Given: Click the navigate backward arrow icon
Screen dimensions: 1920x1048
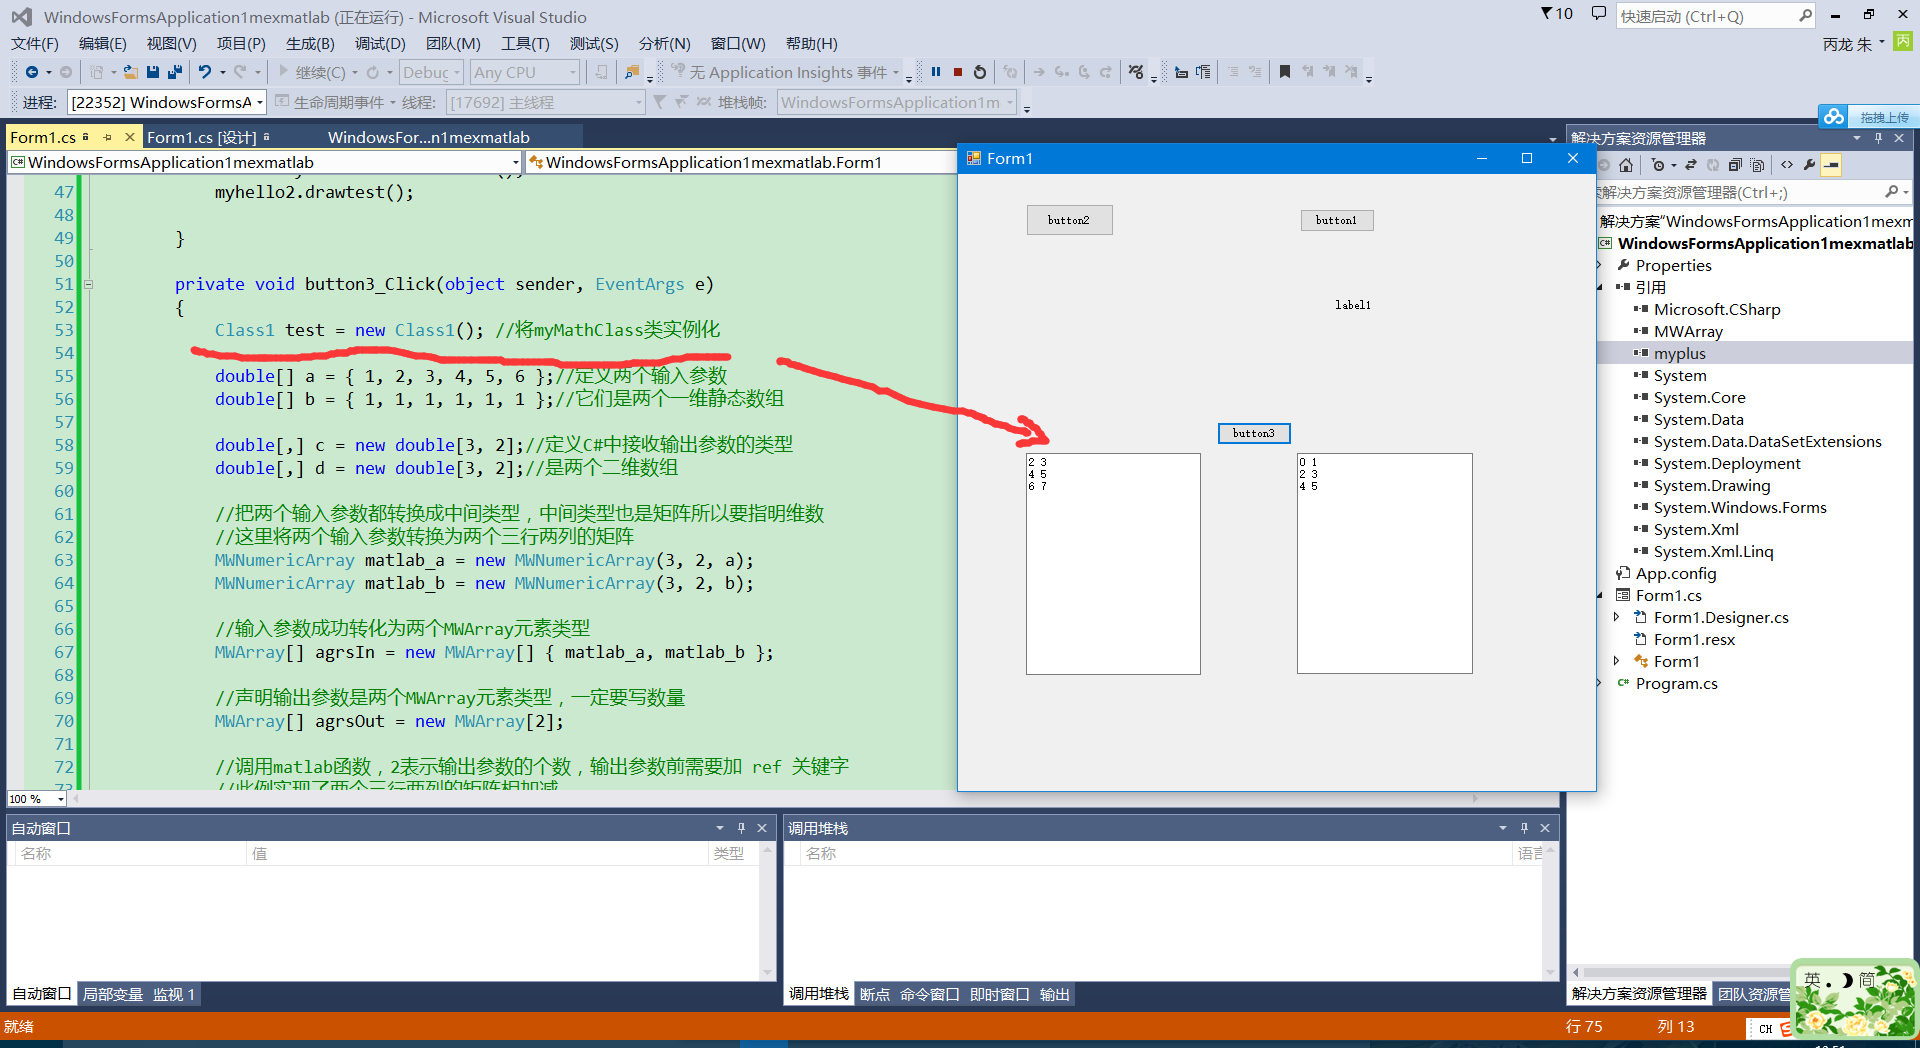Looking at the screenshot, I should (32, 72).
